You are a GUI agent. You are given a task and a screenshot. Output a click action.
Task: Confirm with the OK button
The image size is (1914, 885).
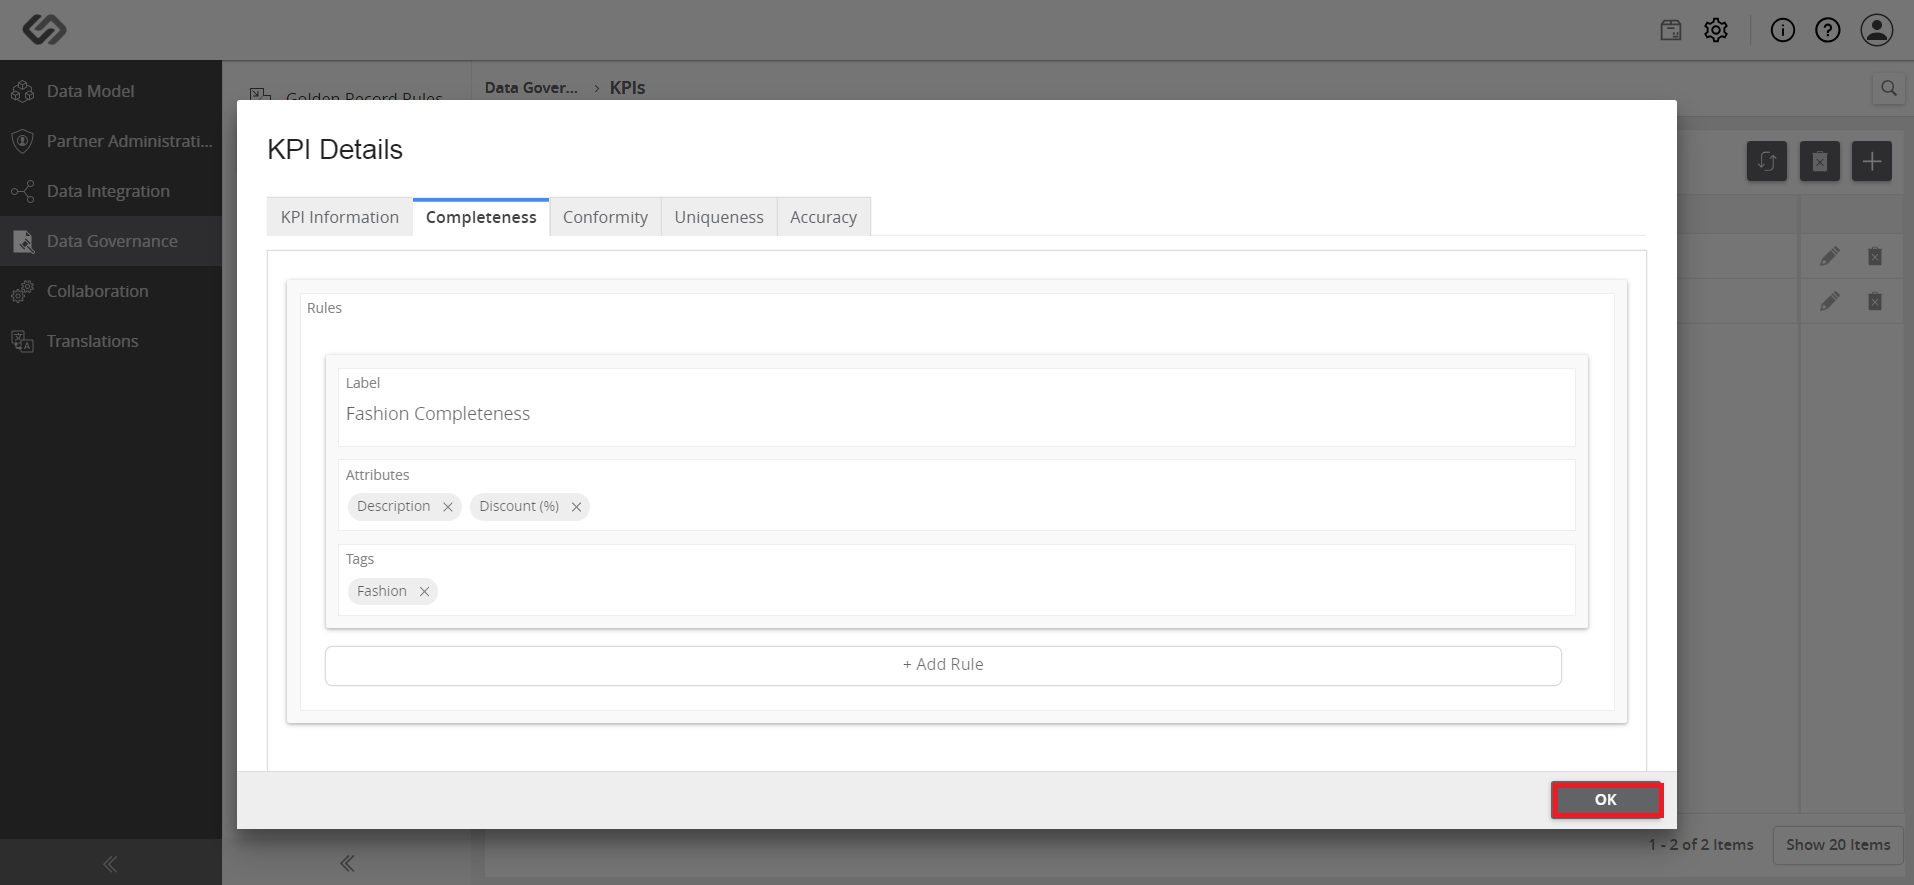(x=1606, y=800)
